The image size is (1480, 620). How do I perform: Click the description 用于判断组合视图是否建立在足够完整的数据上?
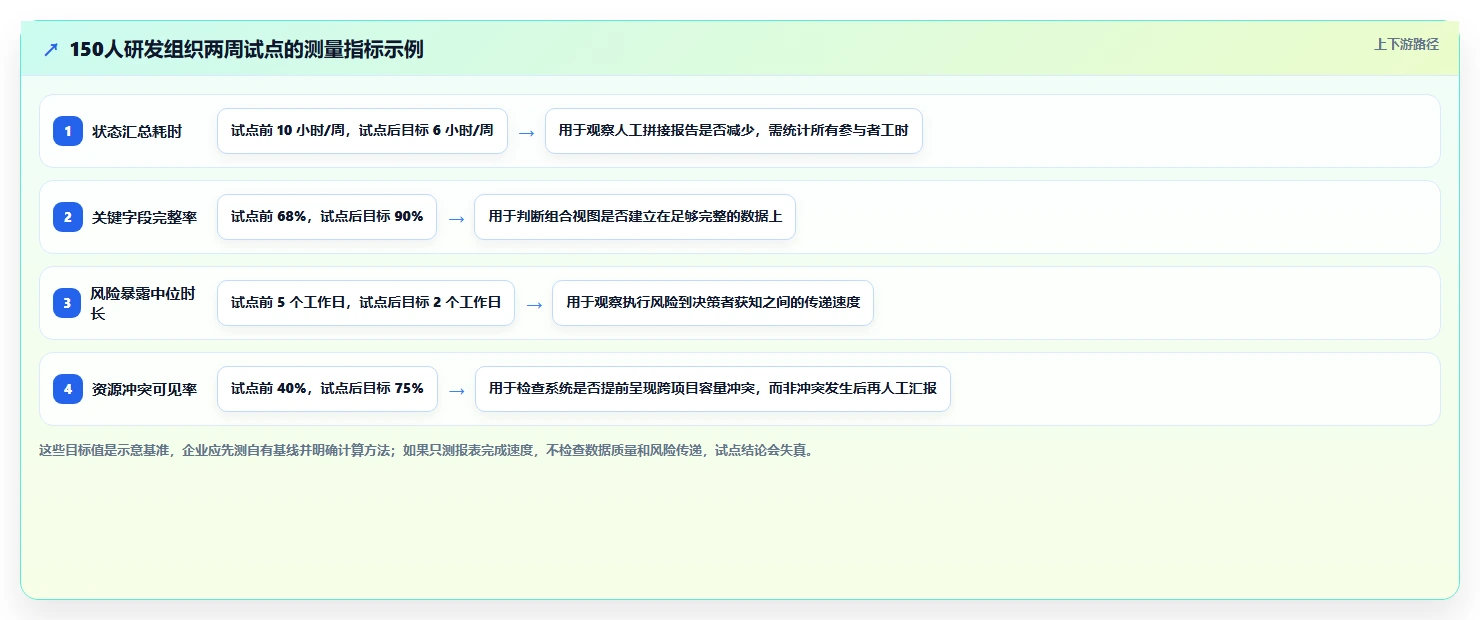[x=635, y=217]
